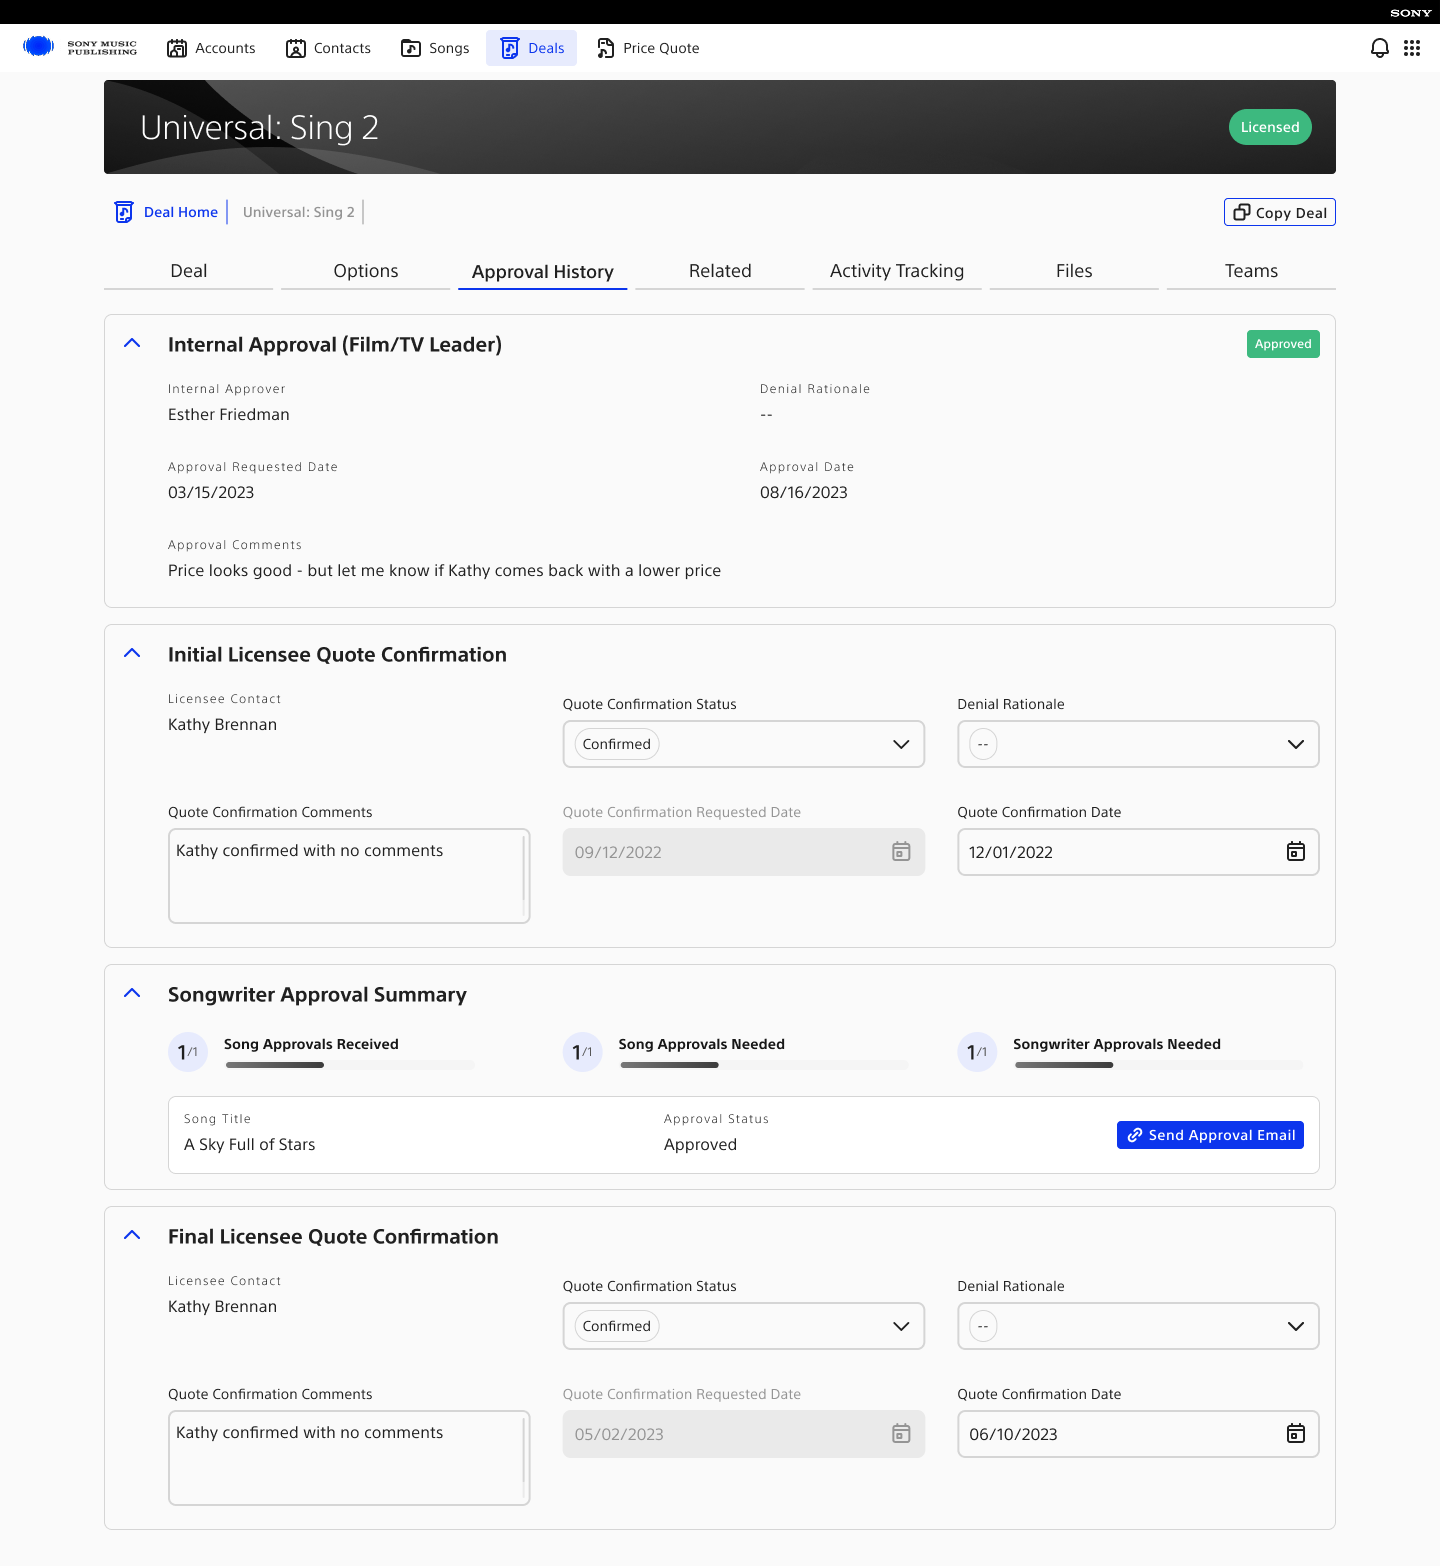Open the app launcher grid

[x=1412, y=48]
